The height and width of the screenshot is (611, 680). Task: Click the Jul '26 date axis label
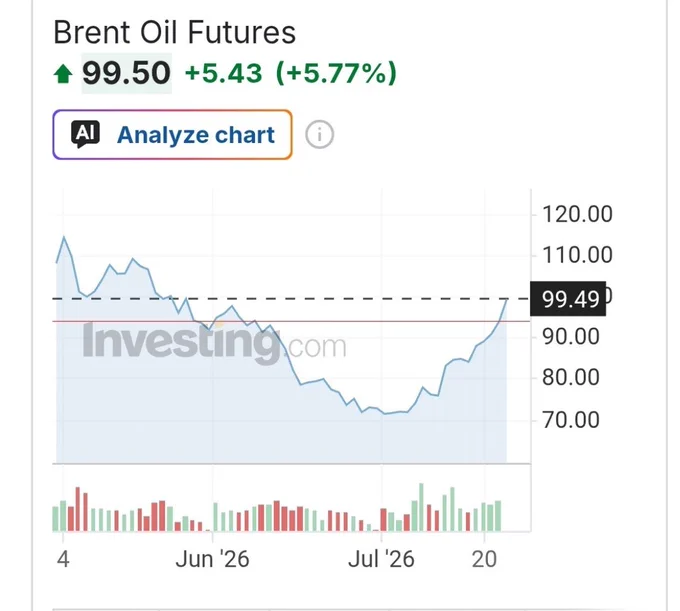click(x=381, y=559)
